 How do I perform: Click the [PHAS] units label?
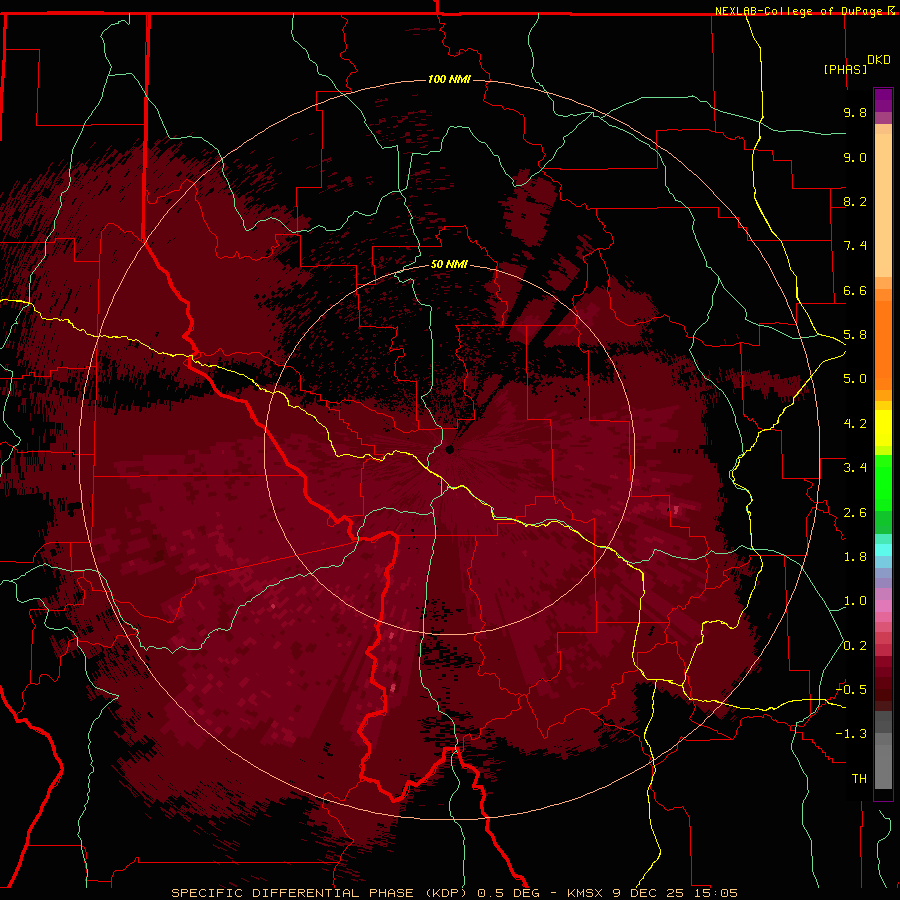click(845, 69)
